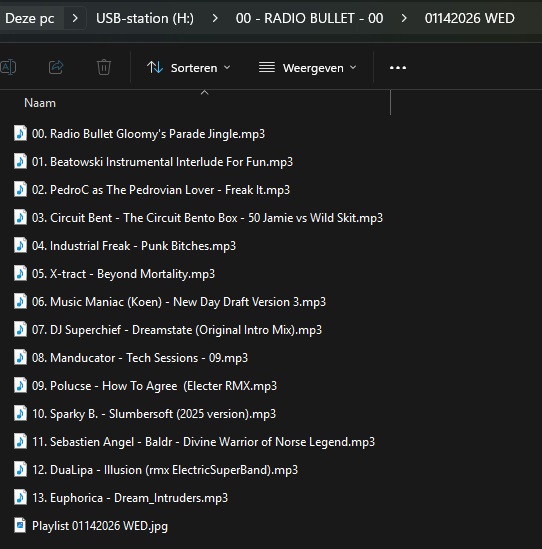Expand chevron after Deze pc

coord(75,18)
